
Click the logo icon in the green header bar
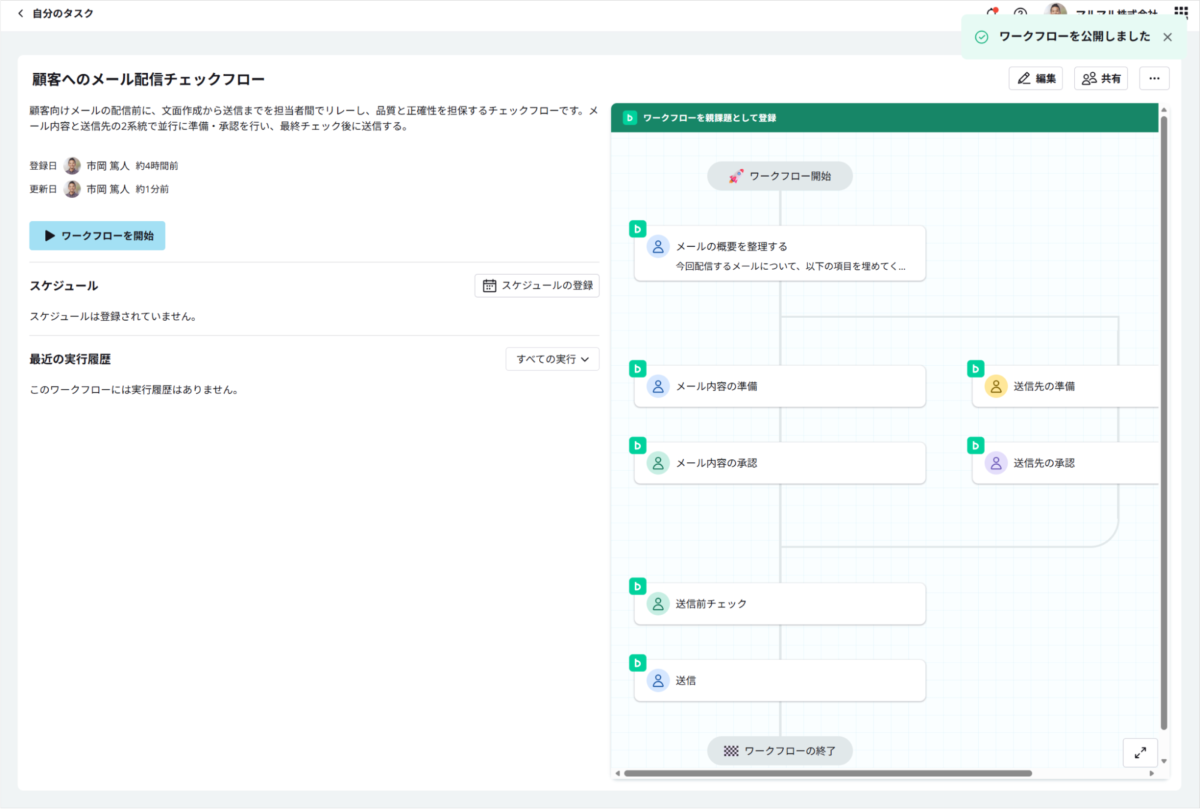point(630,118)
